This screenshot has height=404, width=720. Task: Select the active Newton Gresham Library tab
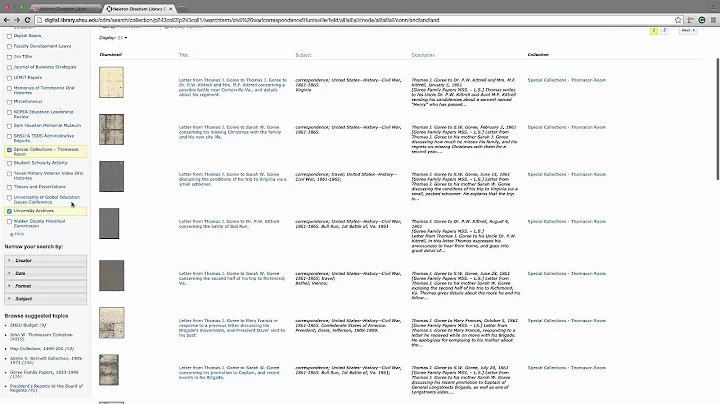pyautogui.click(x=137, y=9)
